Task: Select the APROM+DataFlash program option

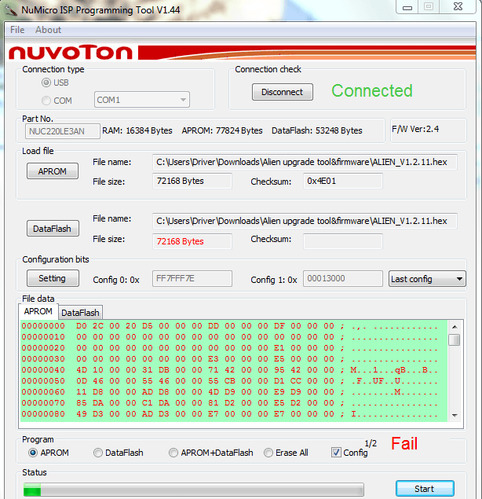Action: click(173, 453)
